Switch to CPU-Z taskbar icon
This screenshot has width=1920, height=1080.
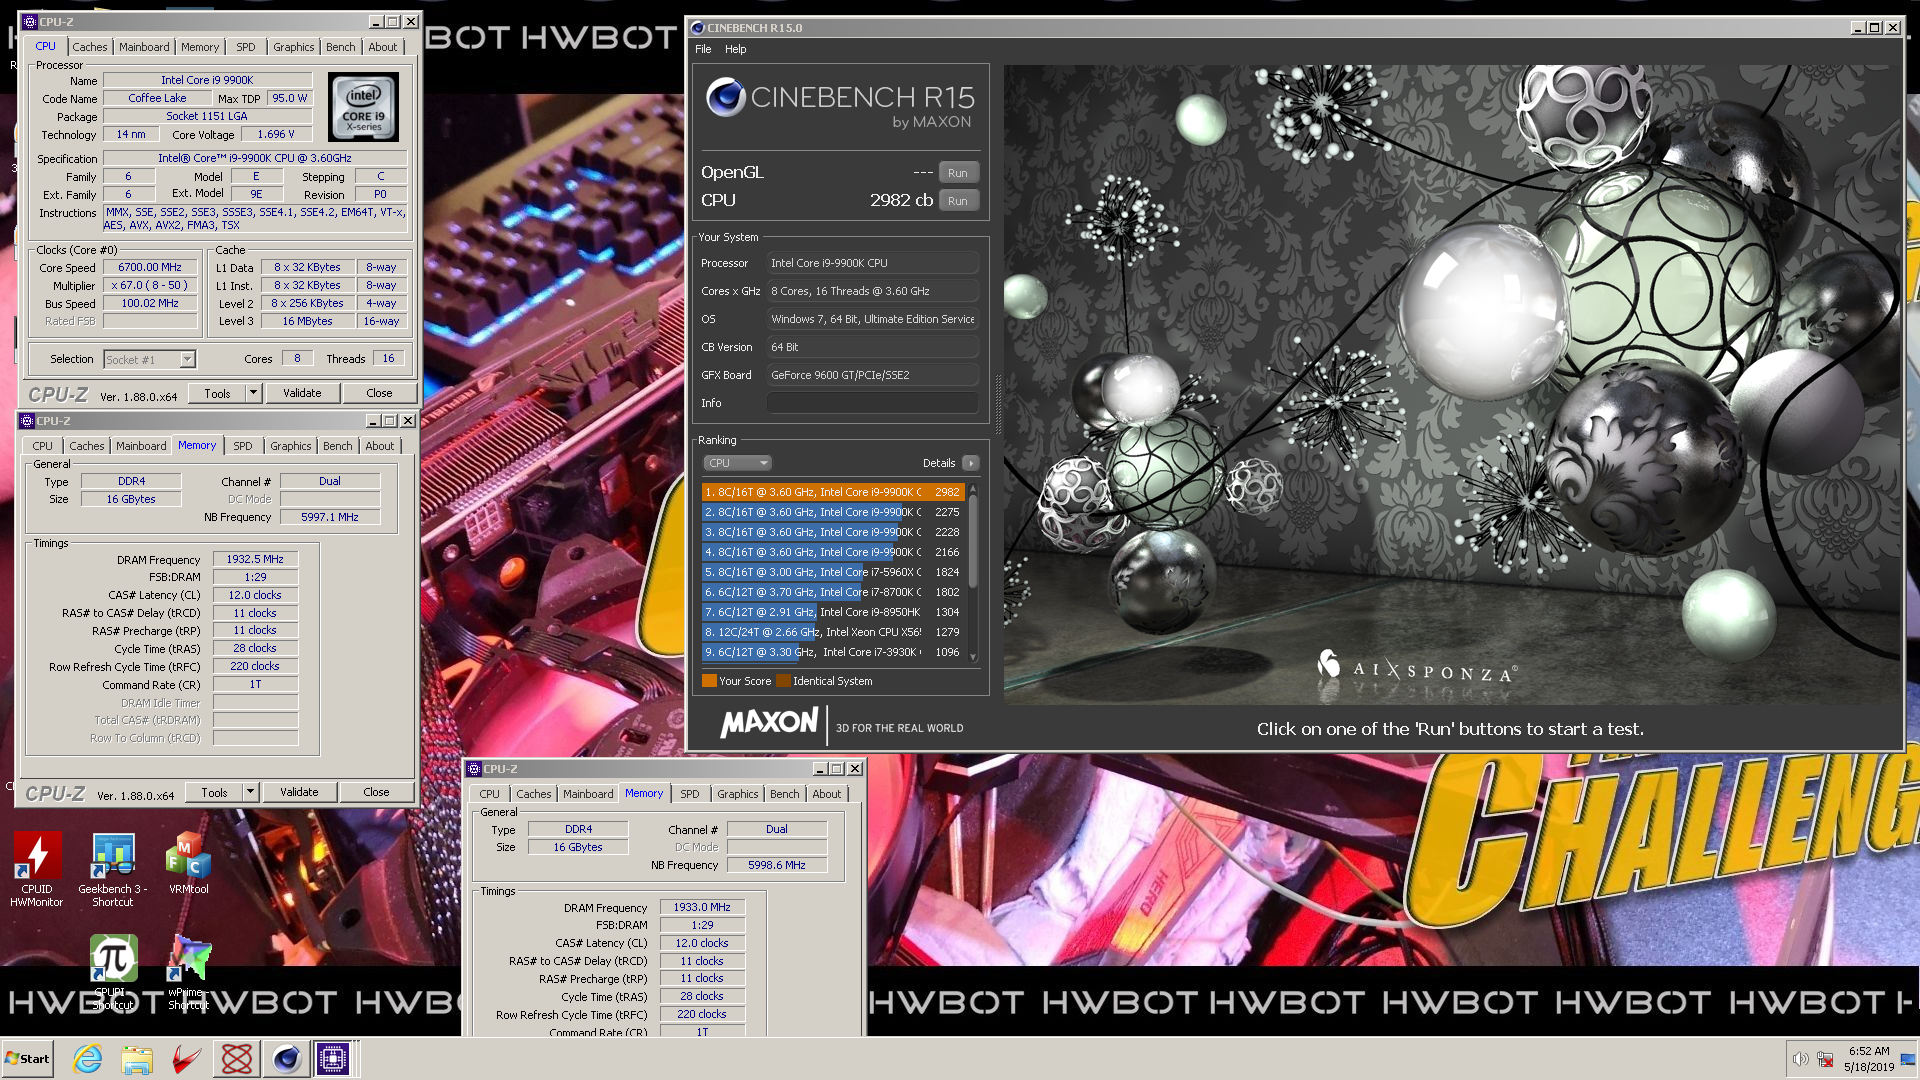(333, 1059)
